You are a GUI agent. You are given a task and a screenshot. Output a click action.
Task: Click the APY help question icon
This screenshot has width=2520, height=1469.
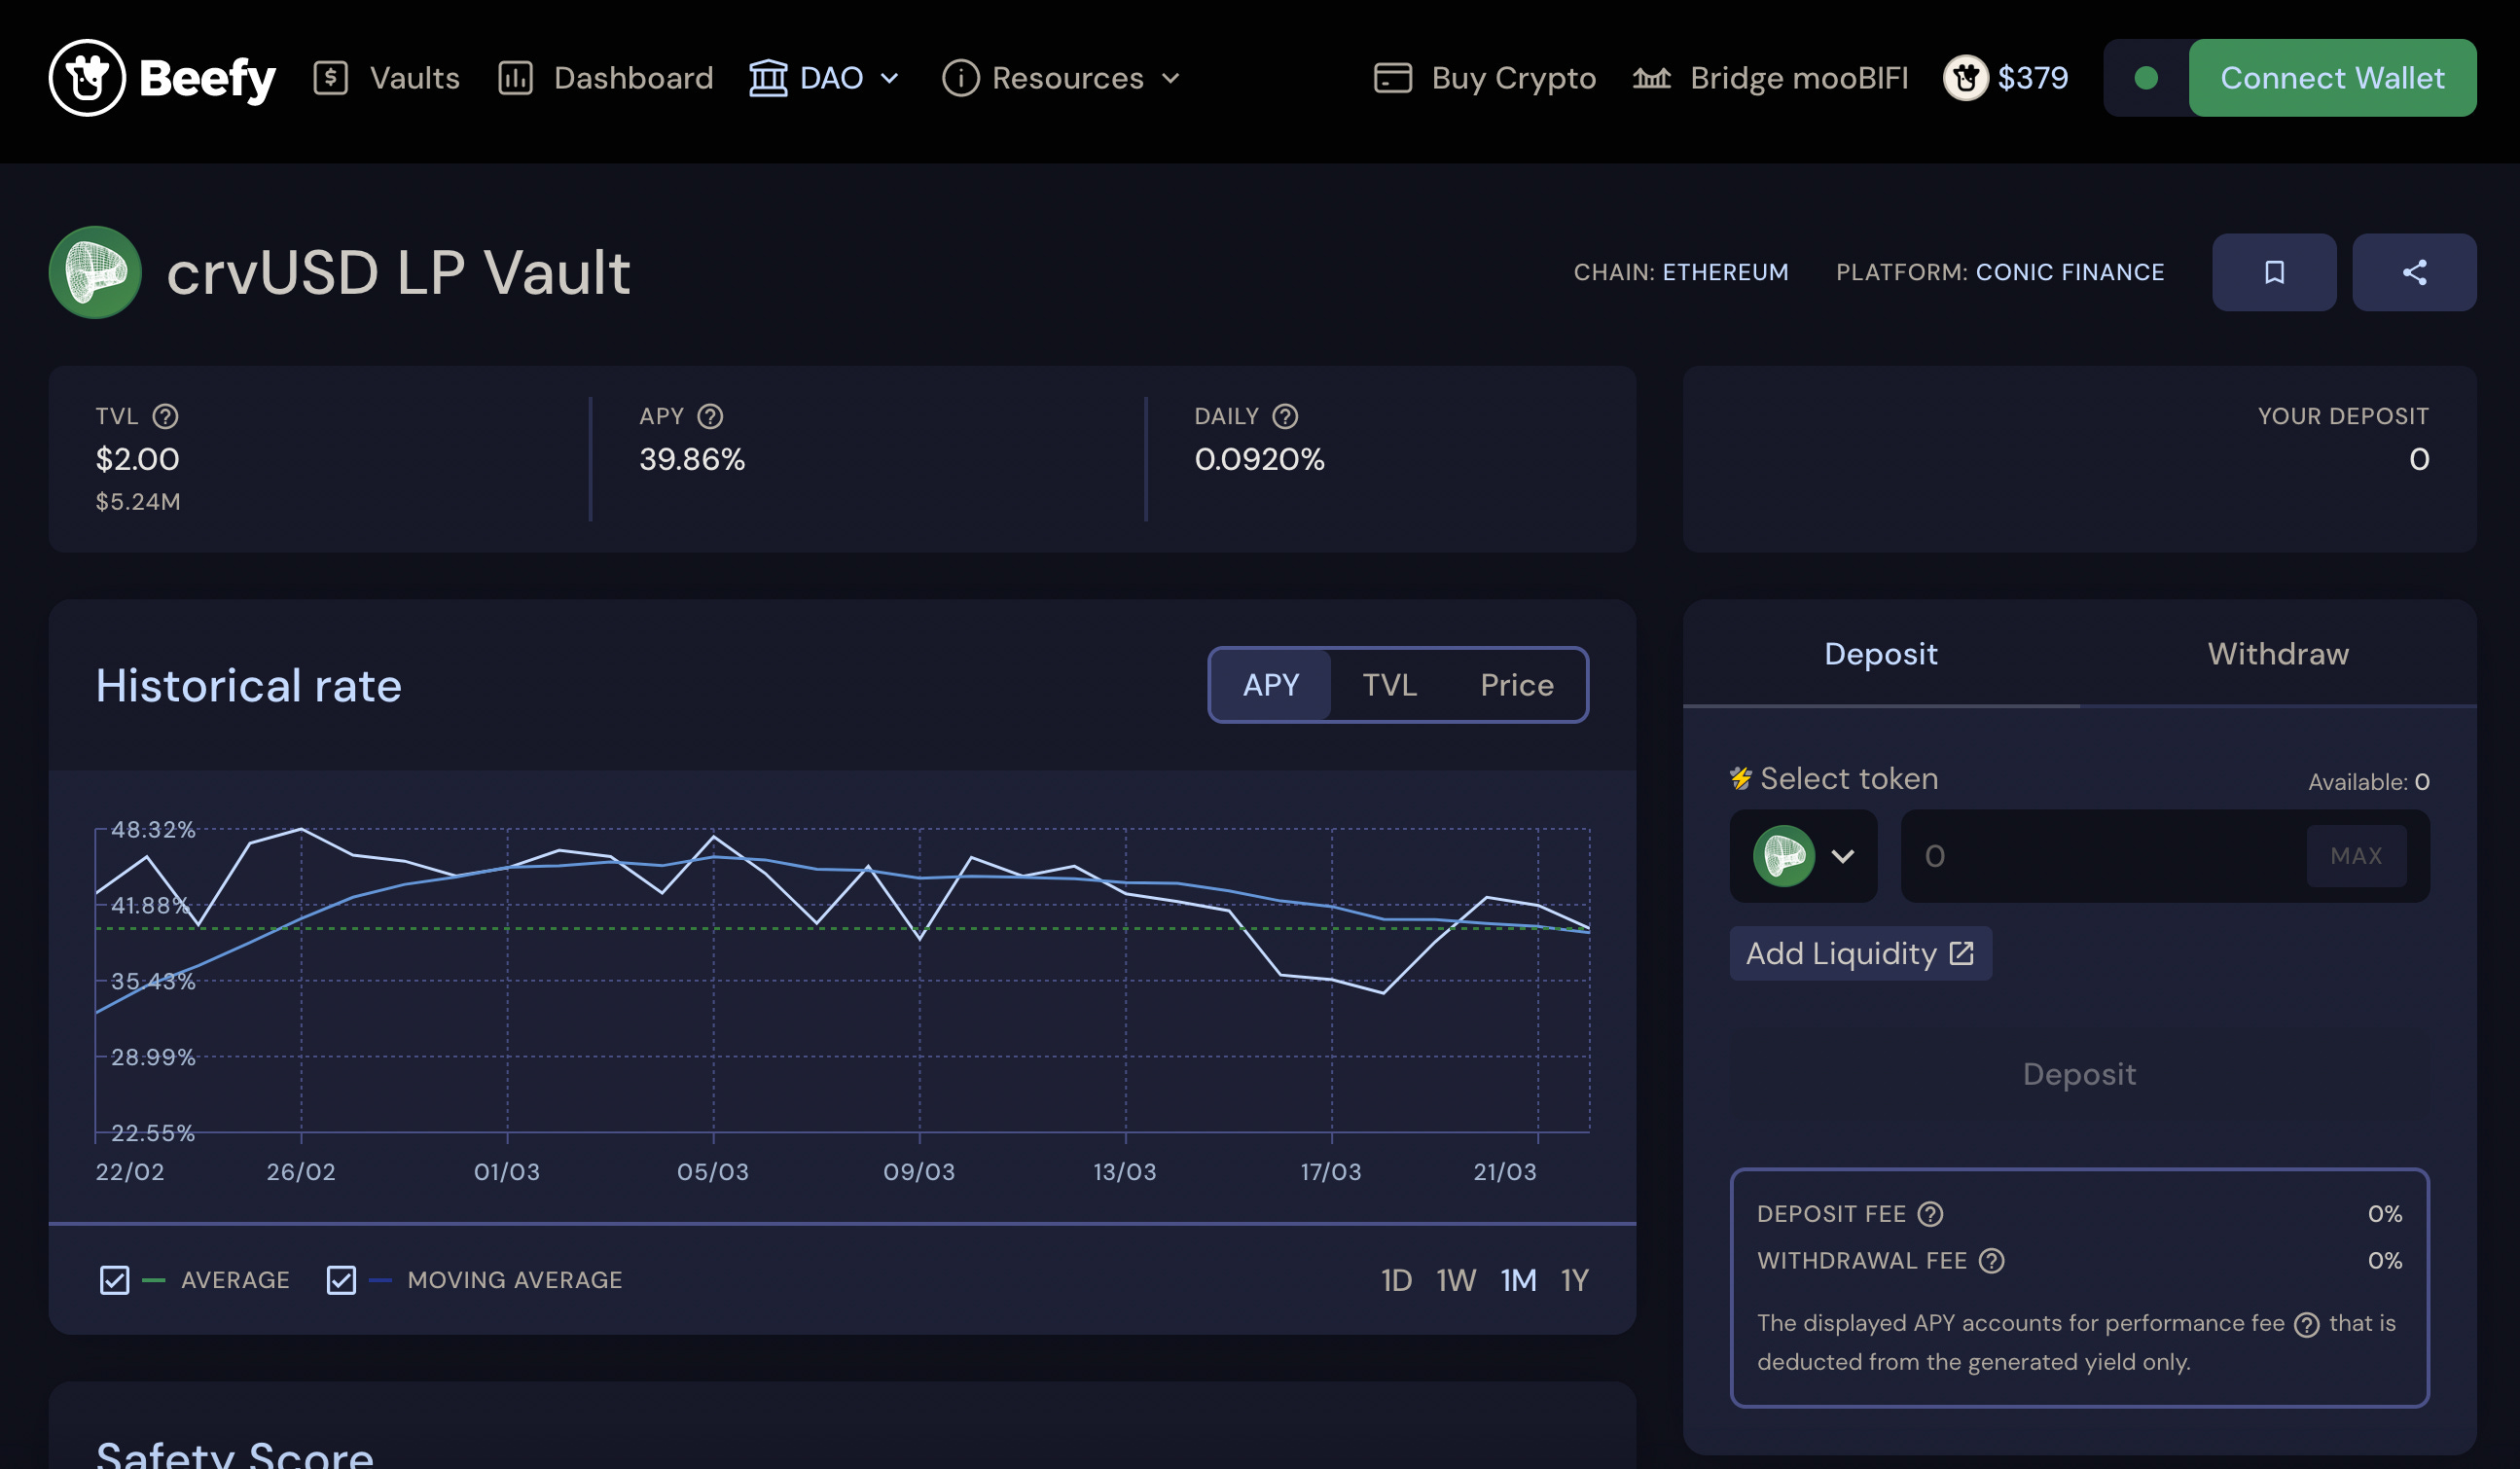(x=710, y=416)
